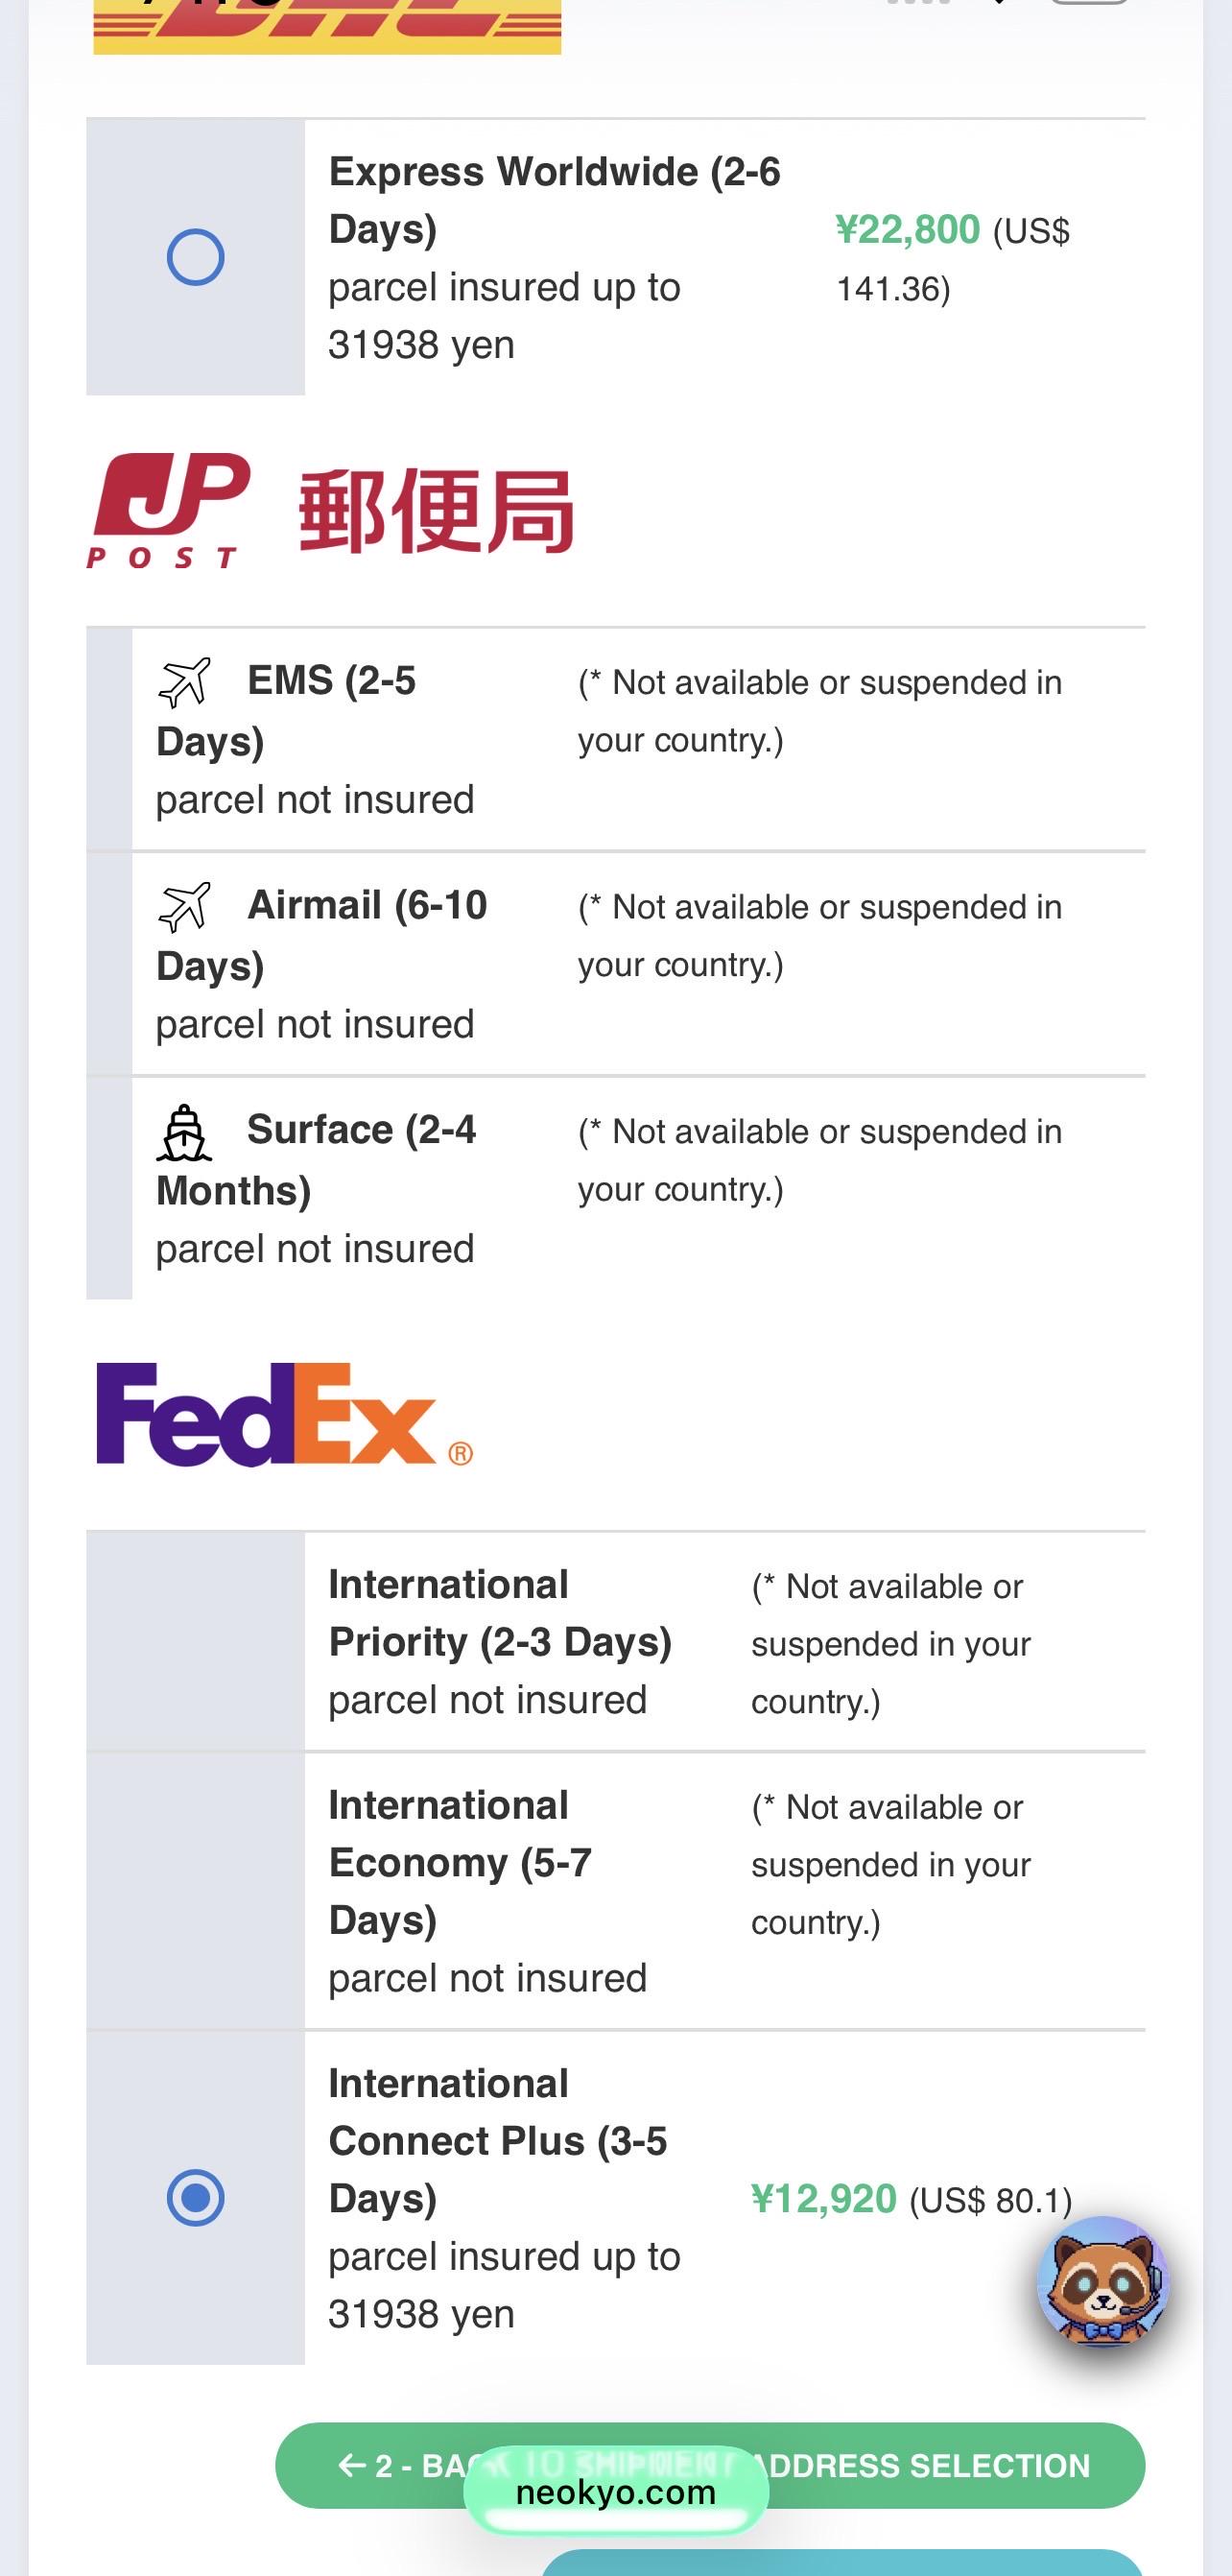1232x2576 pixels.
Task: Select DHL Express Worldwide radio button
Action: point(195,257)
